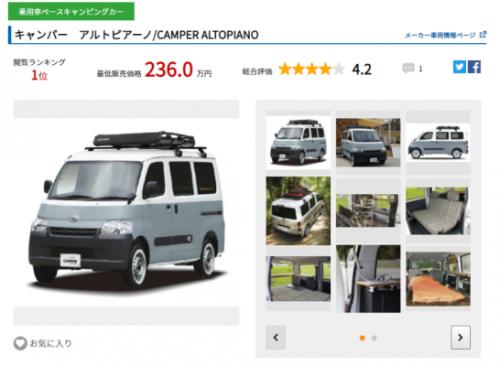Toggle the heart favorite icon

[x=20, y=343]
